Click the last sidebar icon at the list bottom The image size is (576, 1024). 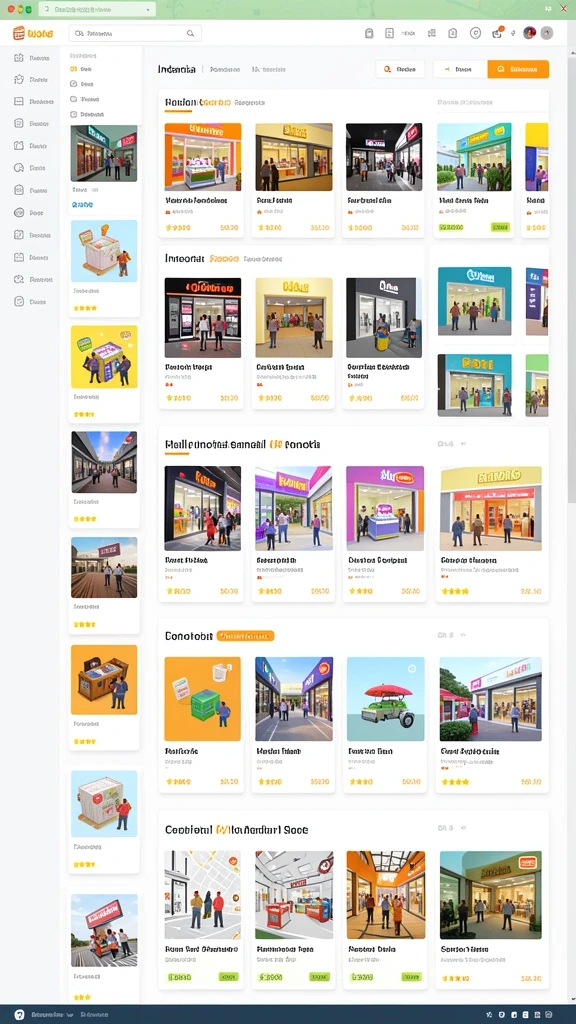[19, 302]
